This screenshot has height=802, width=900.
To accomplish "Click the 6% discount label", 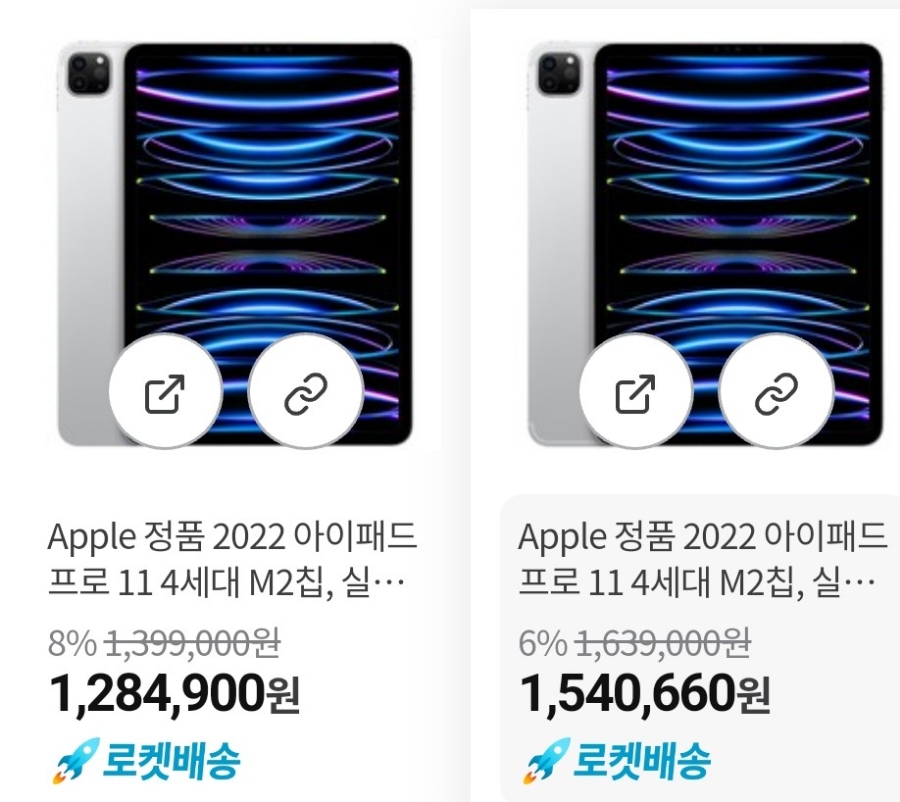I will (542, 643).
